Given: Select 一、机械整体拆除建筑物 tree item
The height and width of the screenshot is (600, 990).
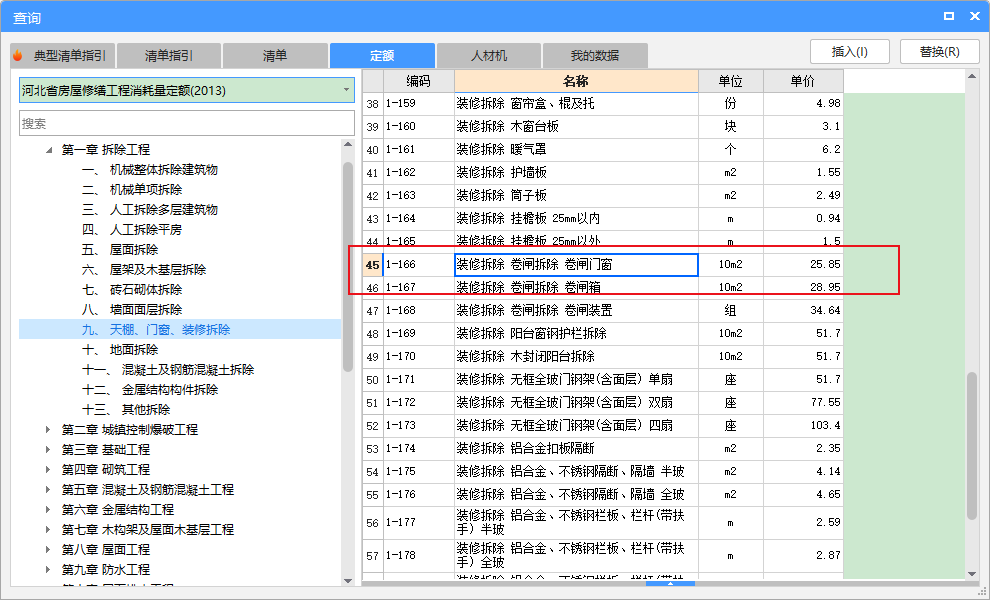Looking at the screenshot, I should pyautogui.click(x=150, y=170).
